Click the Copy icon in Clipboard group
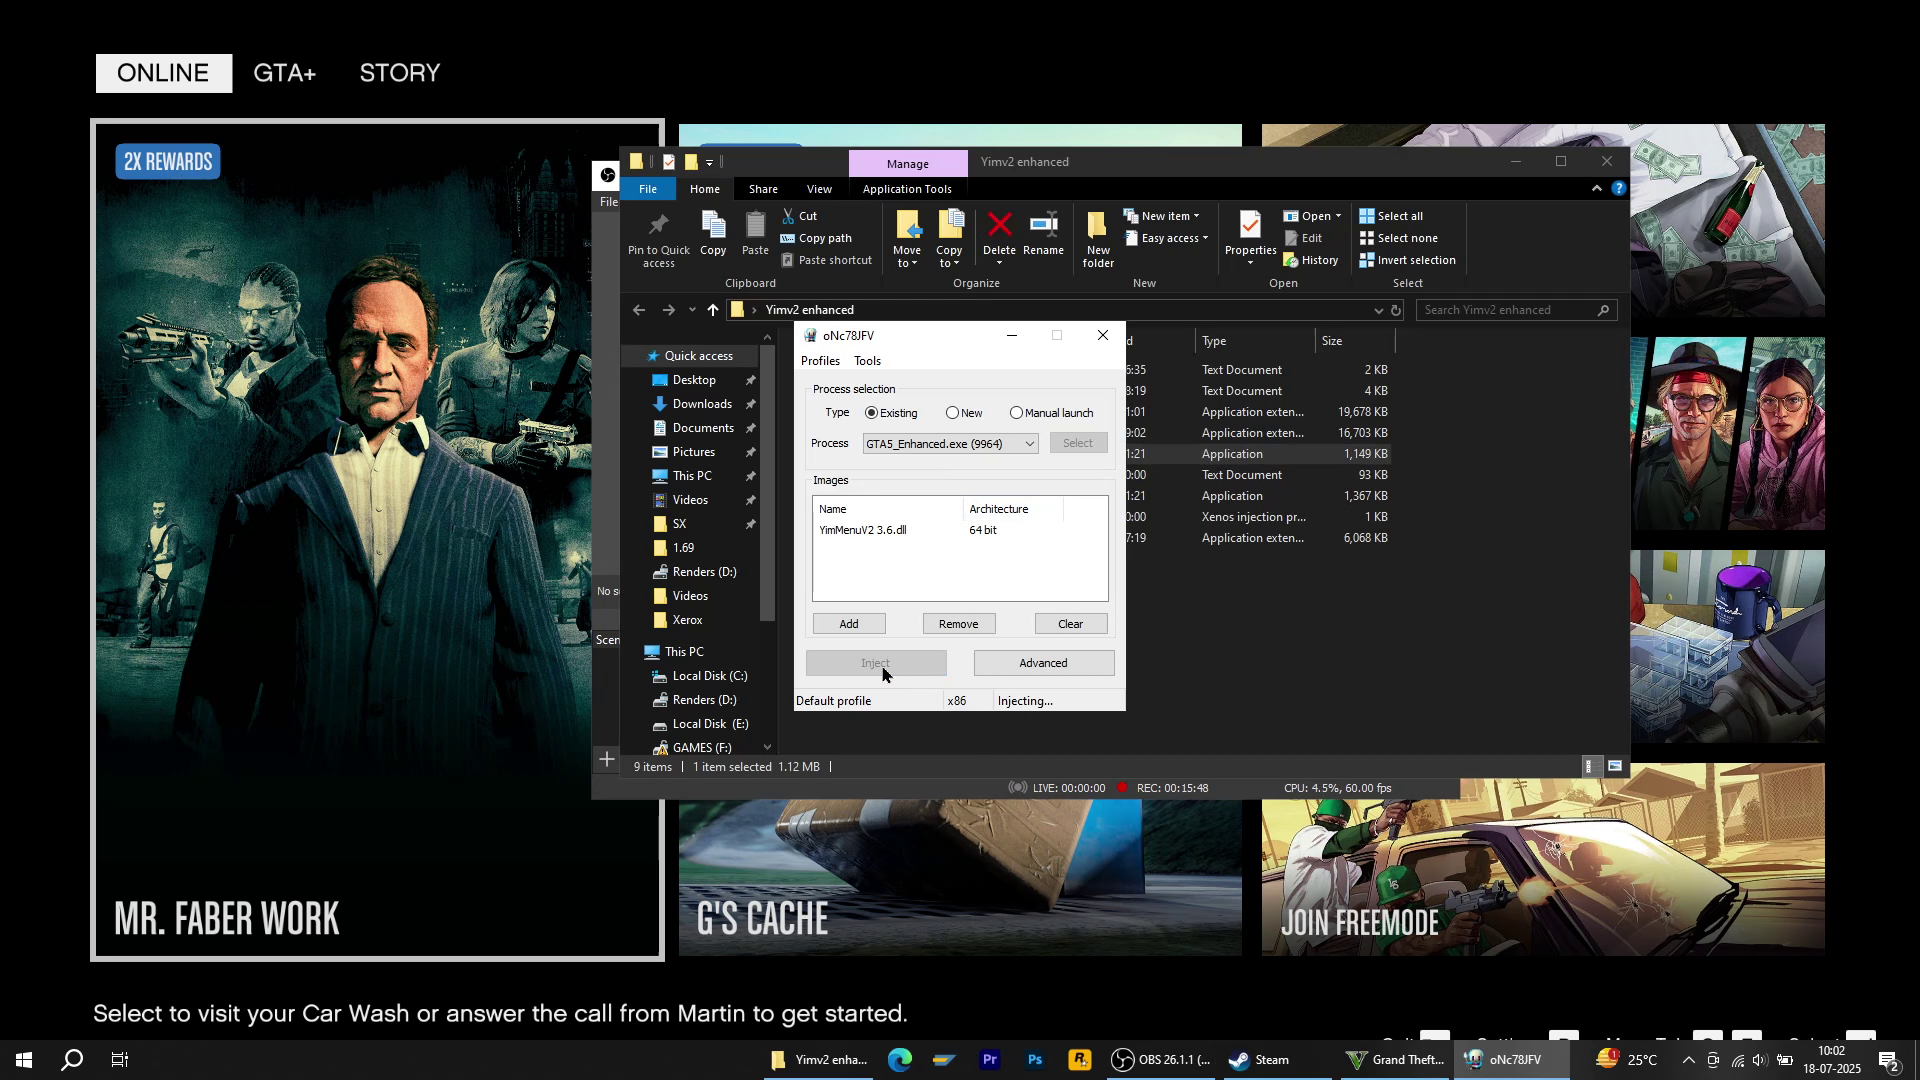The image size is (1920, 1080). coord(713,226)
